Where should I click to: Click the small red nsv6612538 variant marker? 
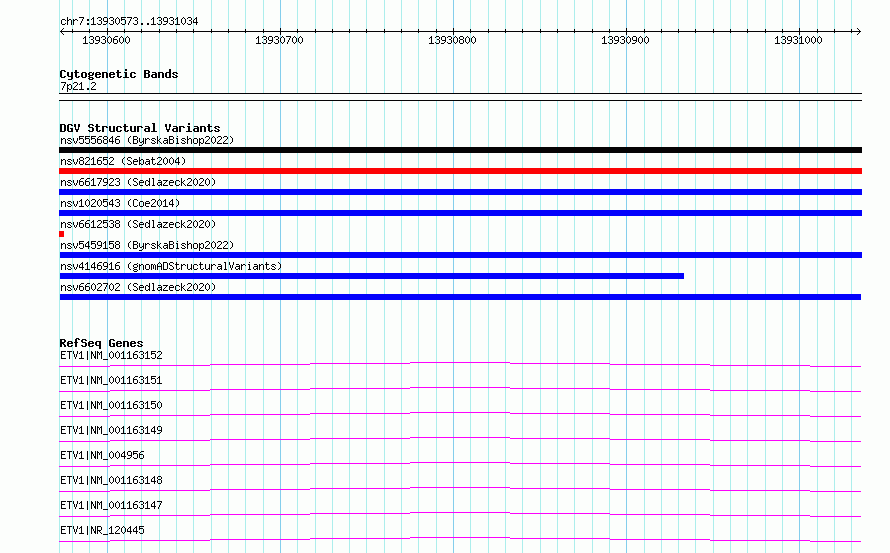pyautogui.click(x=62, y=234)
